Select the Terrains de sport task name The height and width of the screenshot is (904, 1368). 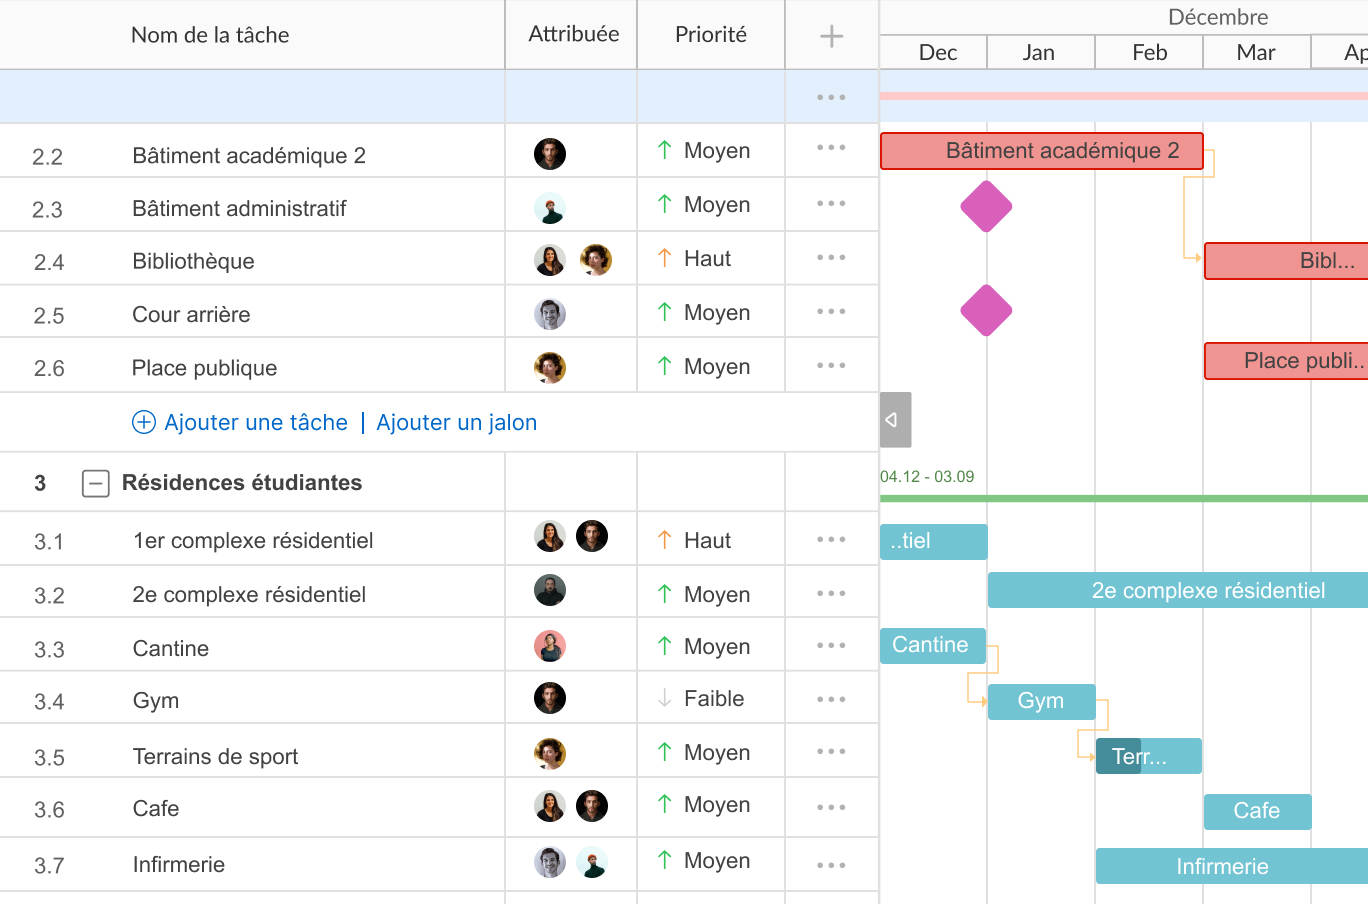coord(215,757)
